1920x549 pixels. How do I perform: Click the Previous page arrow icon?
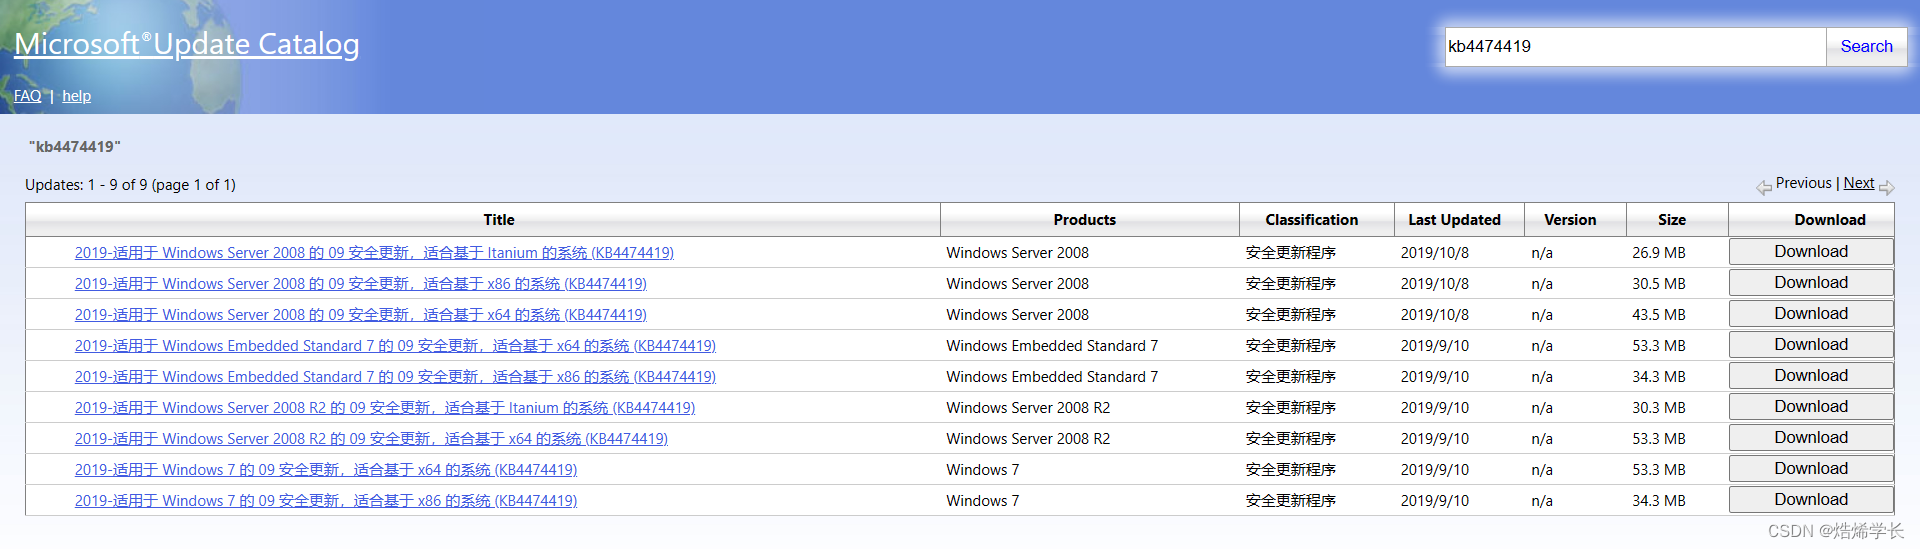point(1764,187)
